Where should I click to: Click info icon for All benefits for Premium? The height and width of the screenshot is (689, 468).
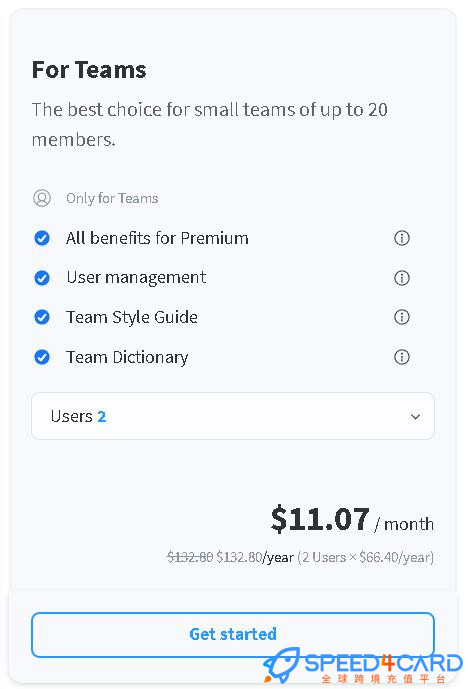pyautogui.click(x=402, y=238)
